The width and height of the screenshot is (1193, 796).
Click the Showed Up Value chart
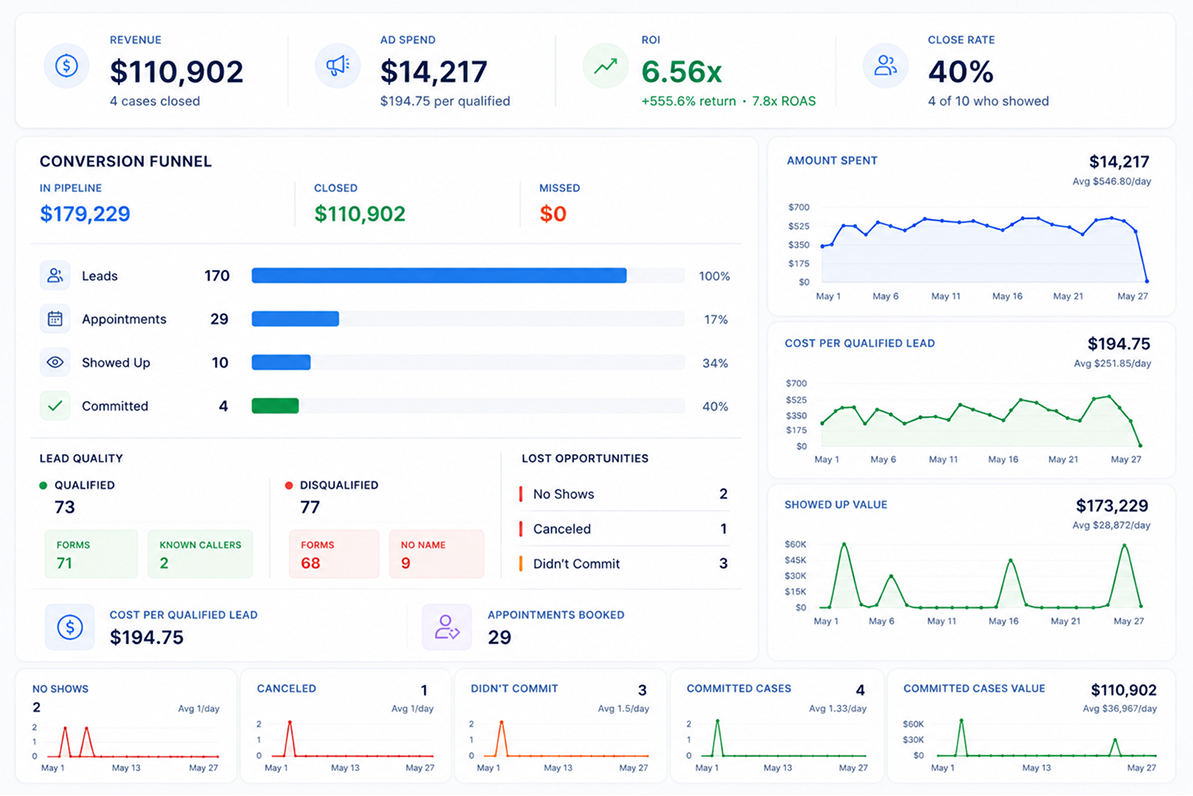tap(981, 575)
